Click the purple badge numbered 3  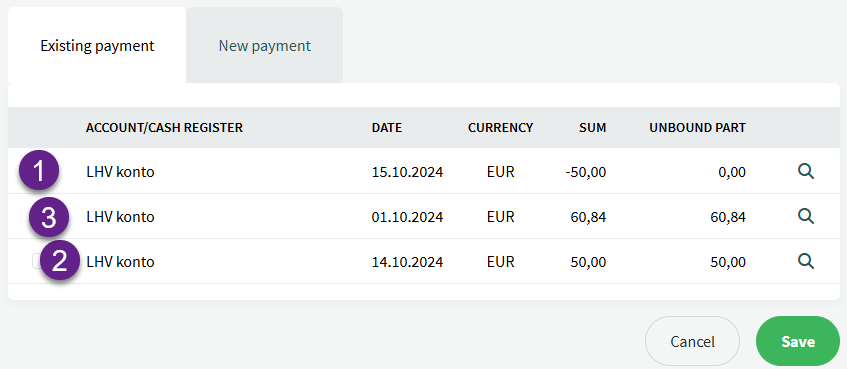coord(49,218)
